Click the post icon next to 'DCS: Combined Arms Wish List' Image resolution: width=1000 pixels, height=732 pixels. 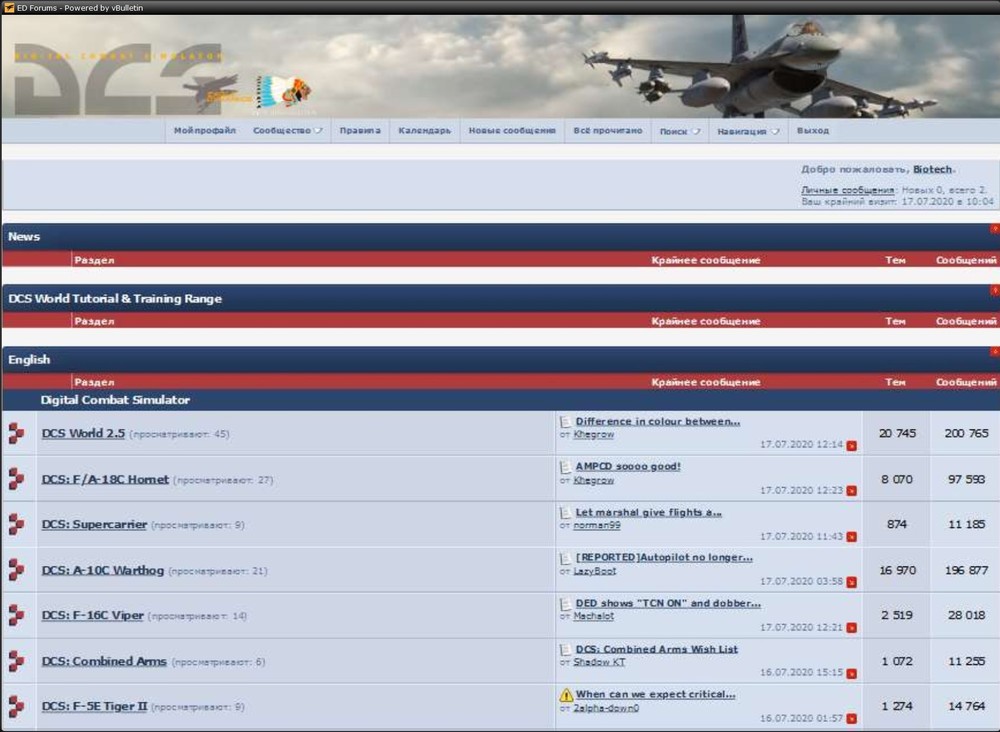pyautogui.click(x=566, y=650)
